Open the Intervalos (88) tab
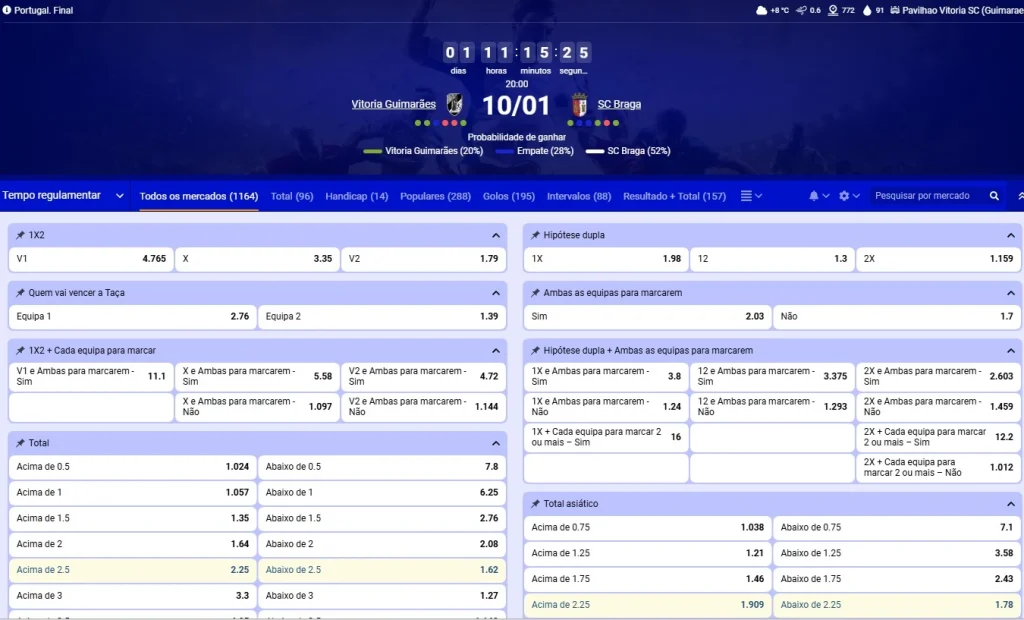This screenshot has height=620, width=1024. [x=579, y=196]
